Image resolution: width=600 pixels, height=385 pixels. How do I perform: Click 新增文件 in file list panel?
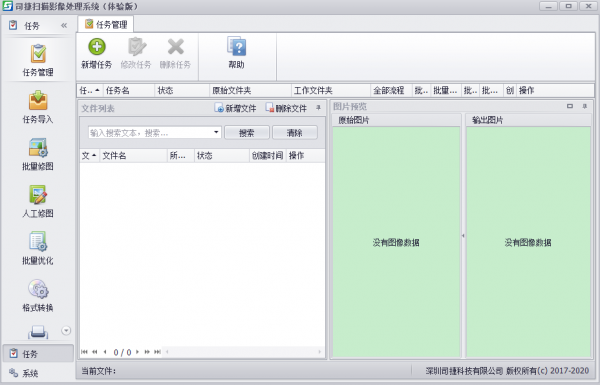pos(235,108)
